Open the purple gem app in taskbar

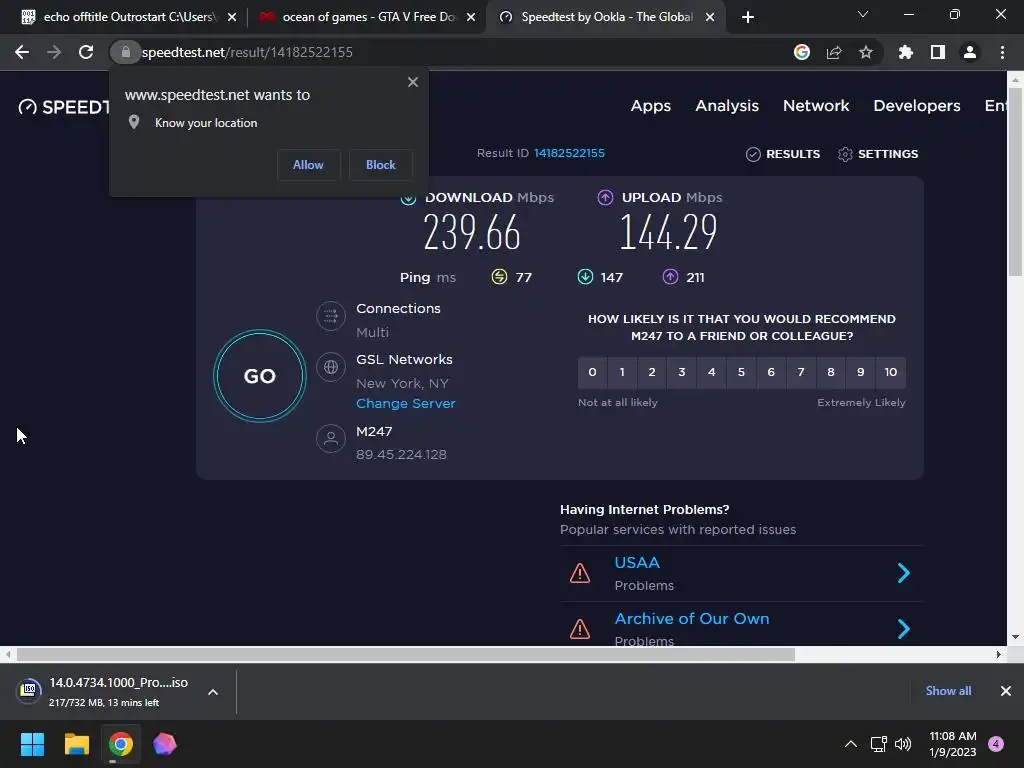coord(165,744)
